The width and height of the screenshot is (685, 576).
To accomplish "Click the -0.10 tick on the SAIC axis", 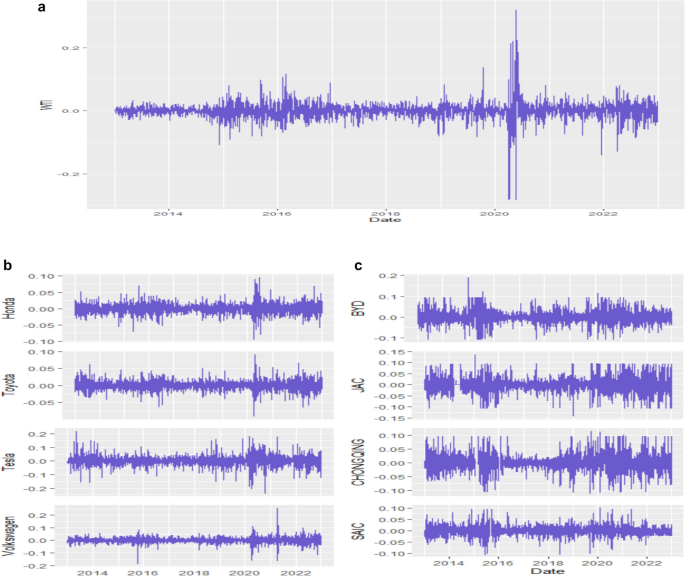I will (392, 554).
